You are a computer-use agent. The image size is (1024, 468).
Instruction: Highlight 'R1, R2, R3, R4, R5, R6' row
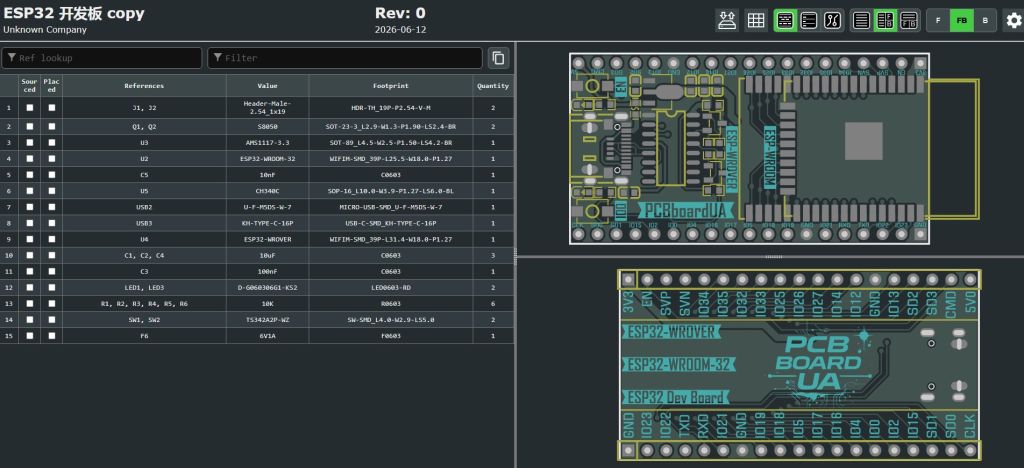pyautogui.click(x=257, y=304)
